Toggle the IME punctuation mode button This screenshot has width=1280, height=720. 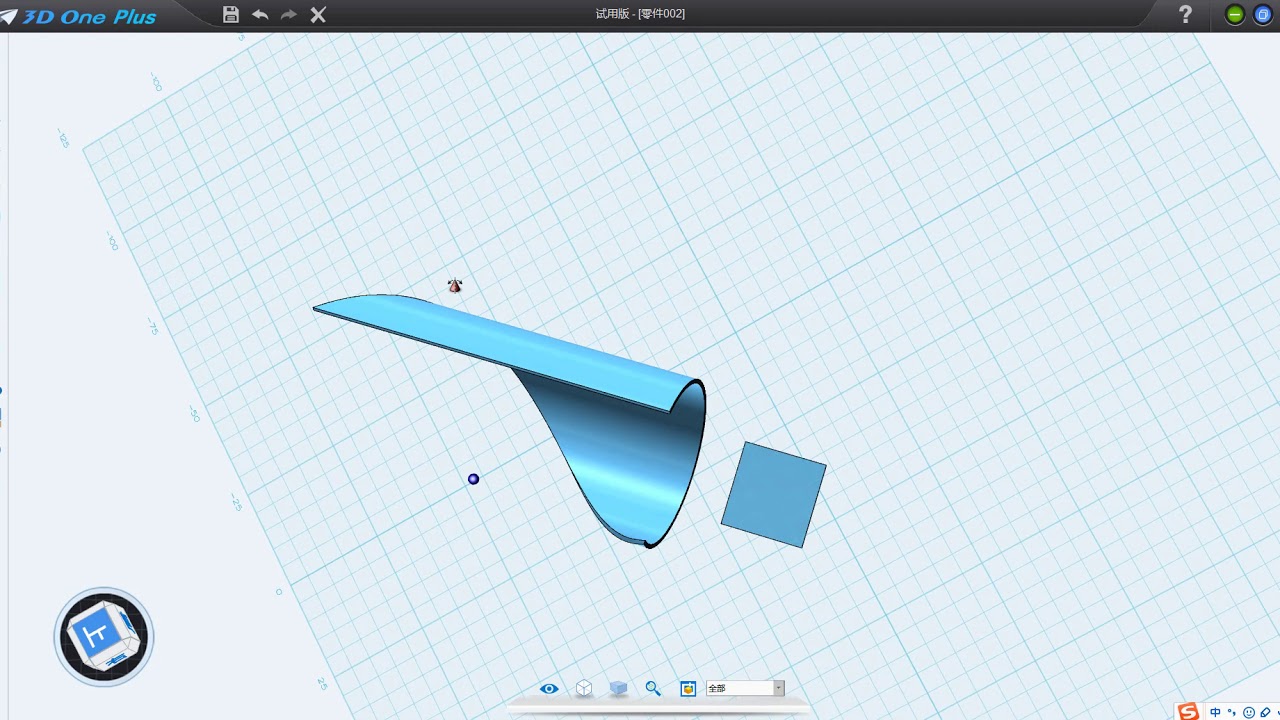click(1232, 712)
